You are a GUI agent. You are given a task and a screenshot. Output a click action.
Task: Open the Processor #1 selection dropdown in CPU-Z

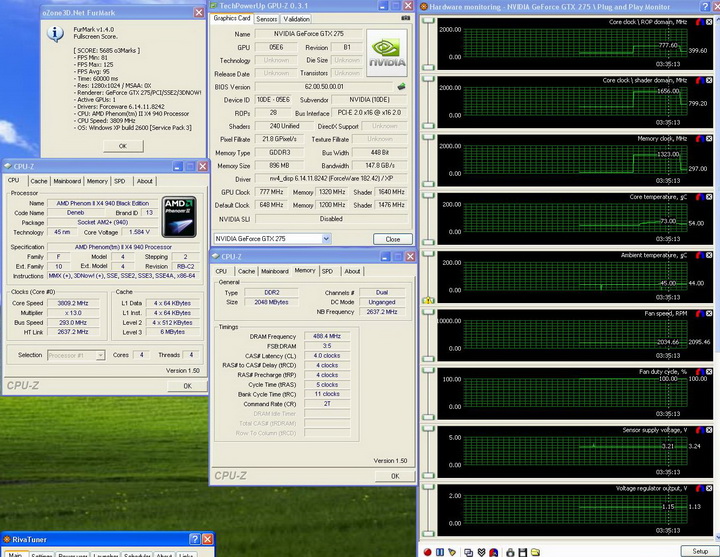click(100, 355)
